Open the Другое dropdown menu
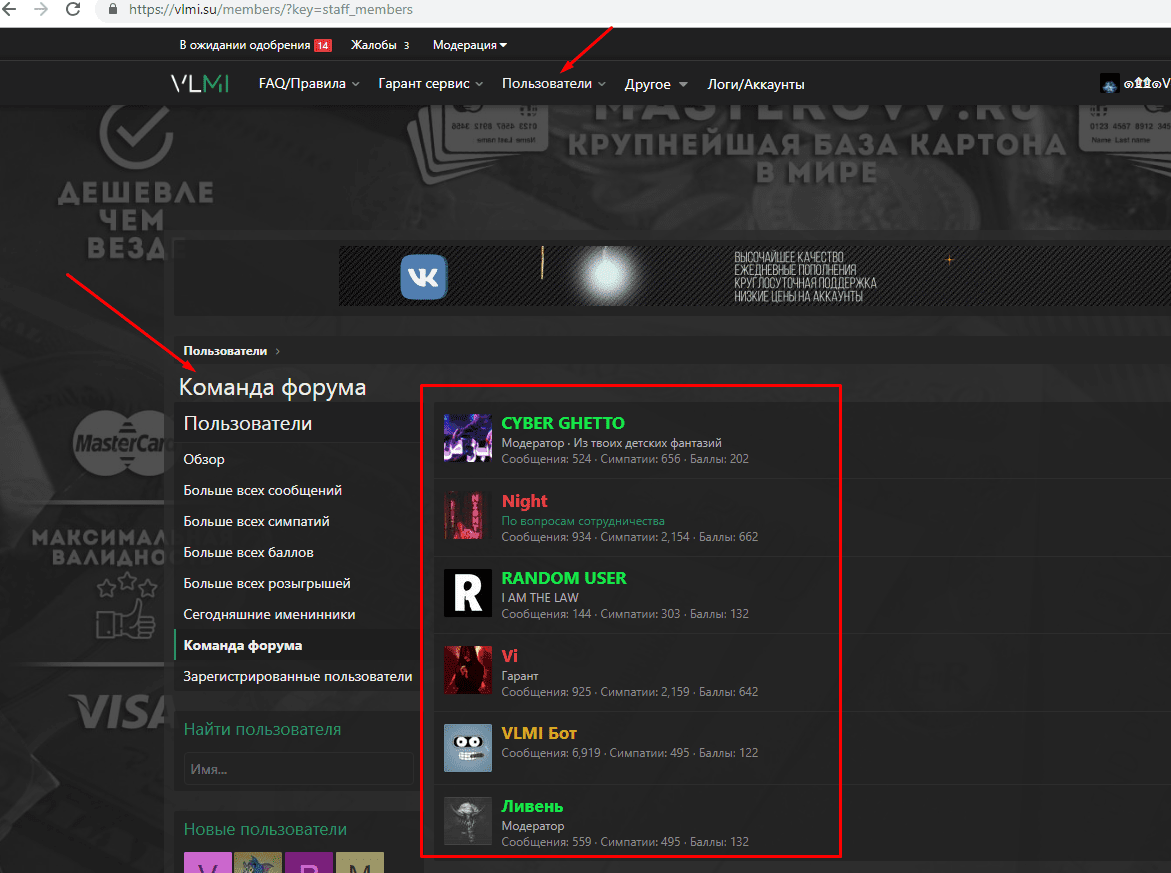 tap(655, 84)
